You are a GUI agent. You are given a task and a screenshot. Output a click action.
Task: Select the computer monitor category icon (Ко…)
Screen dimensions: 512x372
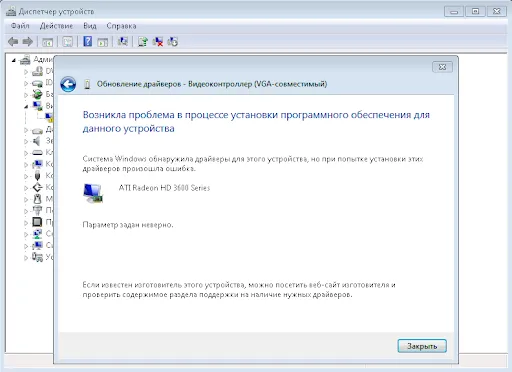37,164
